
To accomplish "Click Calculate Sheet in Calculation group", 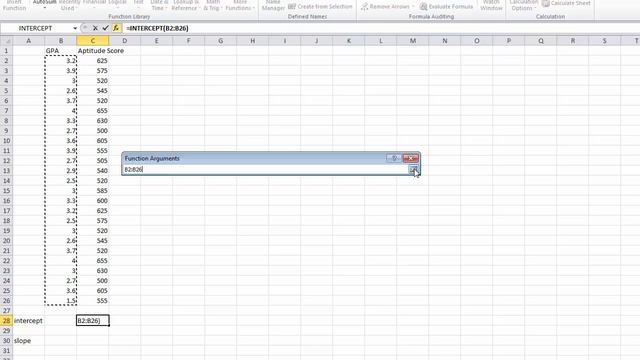I will (566, 3).
